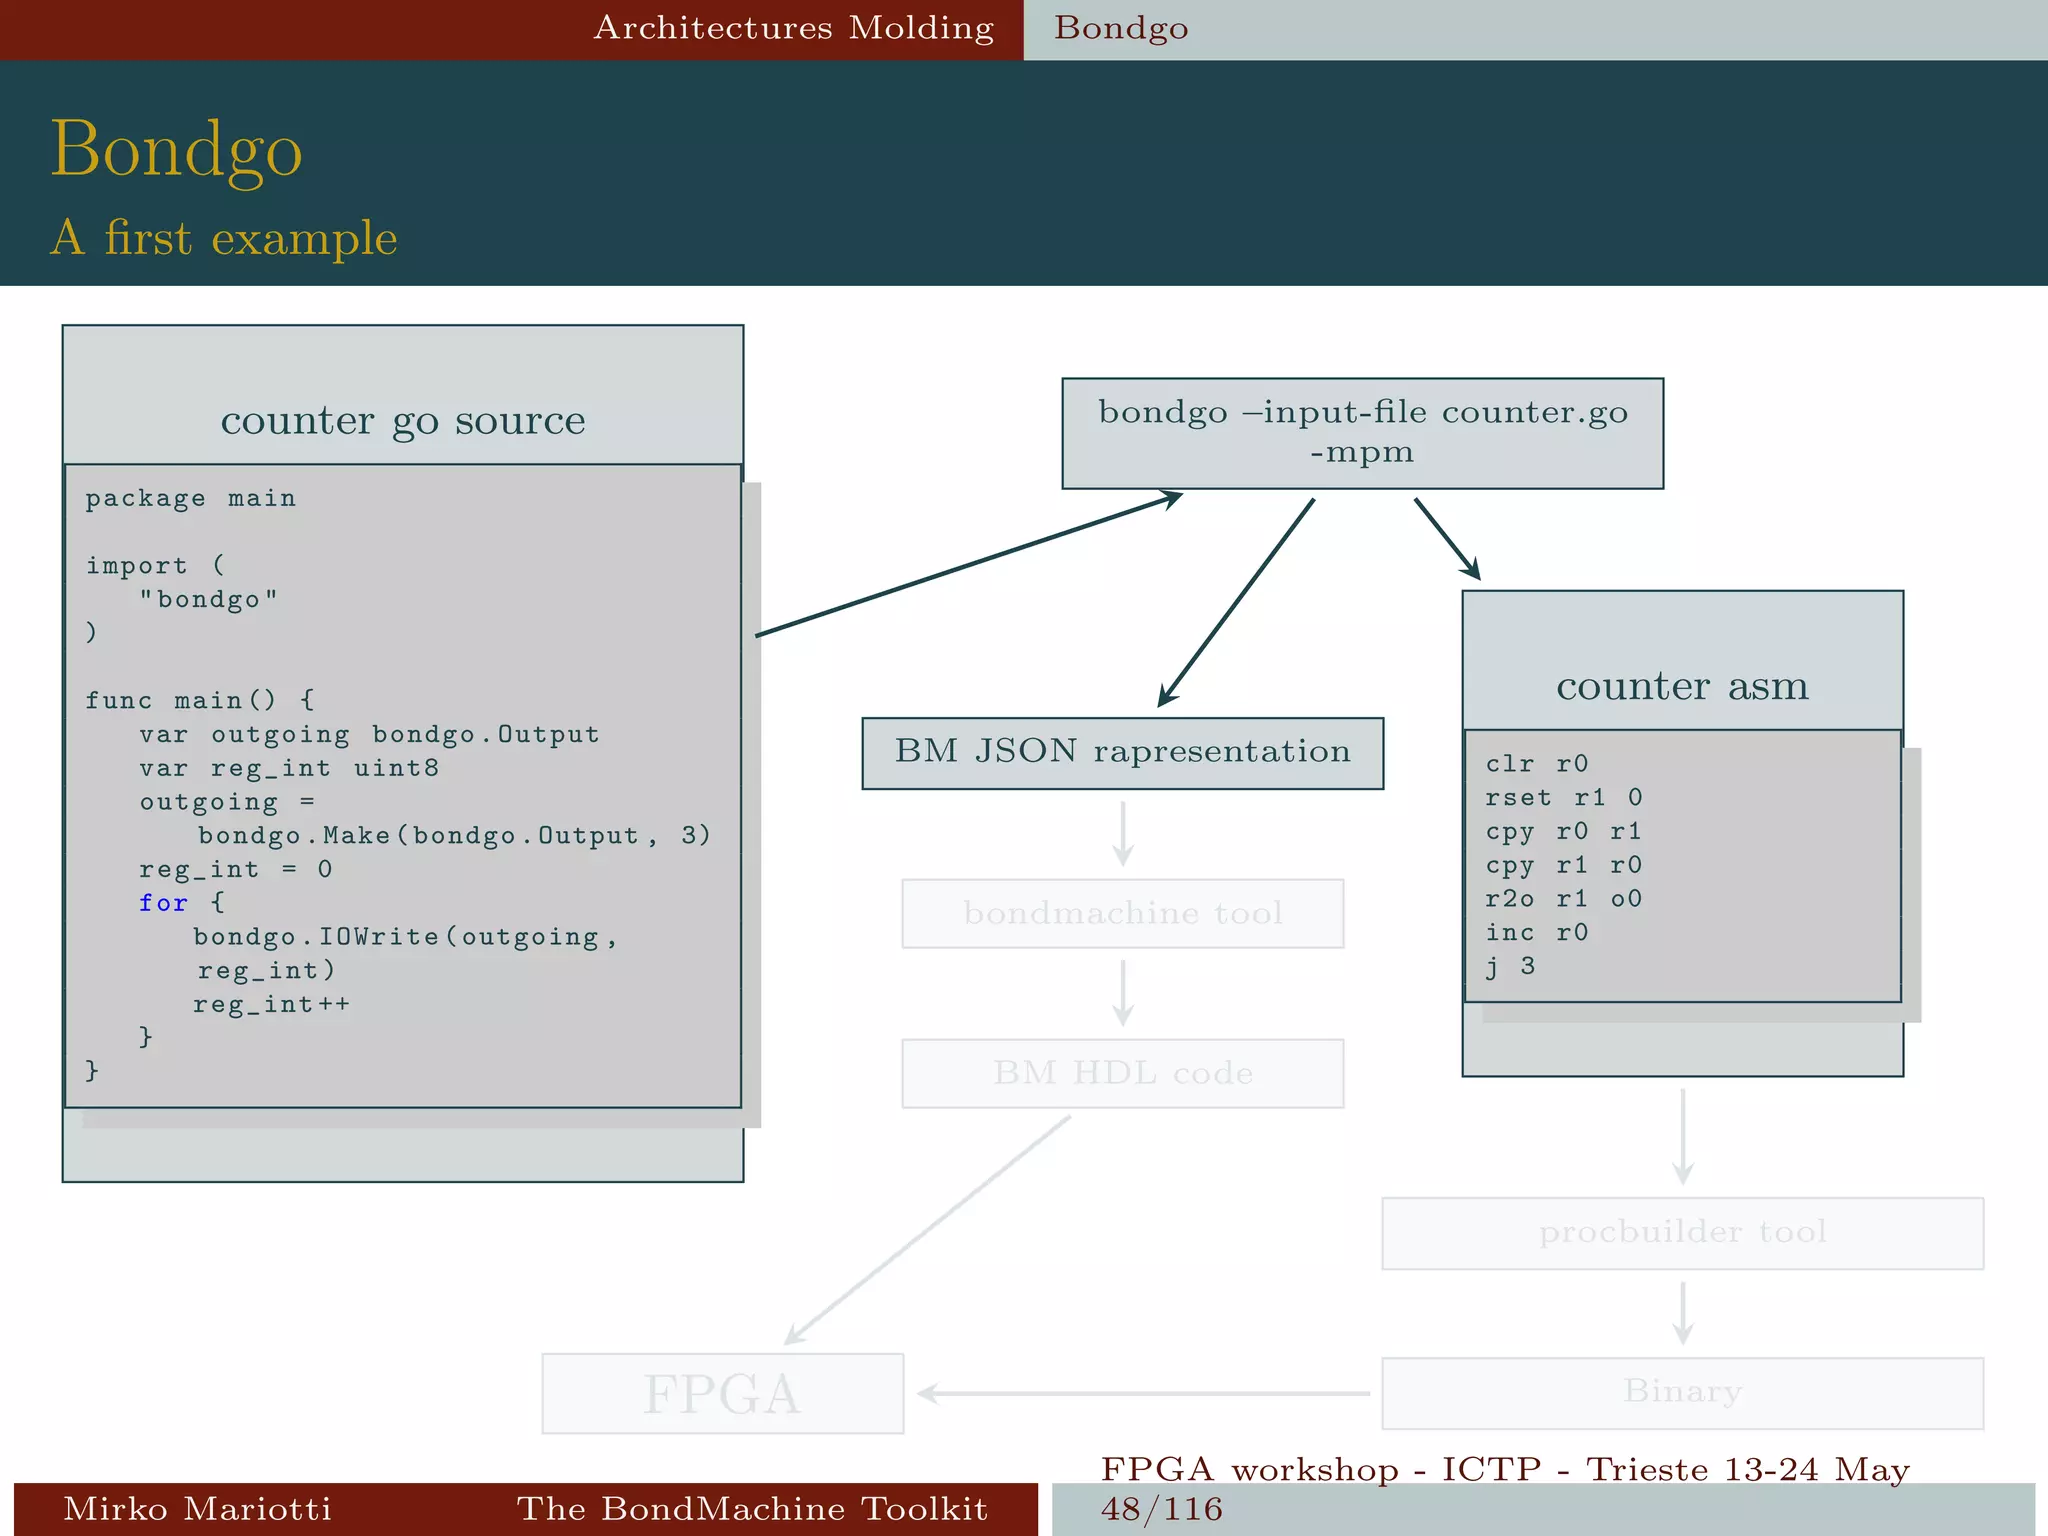Click the counter go source heading
This screenshot has width=2048, height=1536.
403,420
